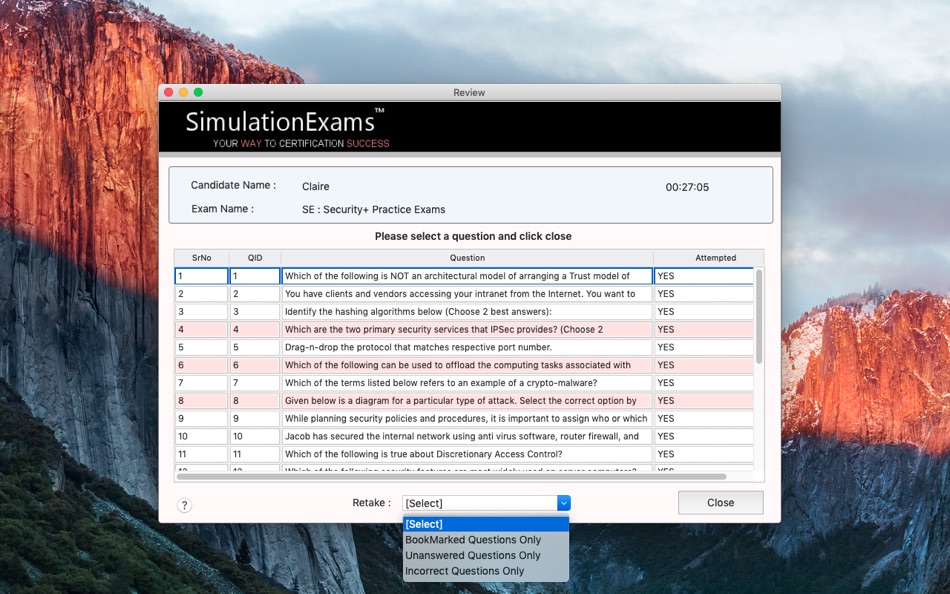This screenshot has width=950, height=594.
Task: Select question 'Given below is a diagram'
Action: click(467, 401)
